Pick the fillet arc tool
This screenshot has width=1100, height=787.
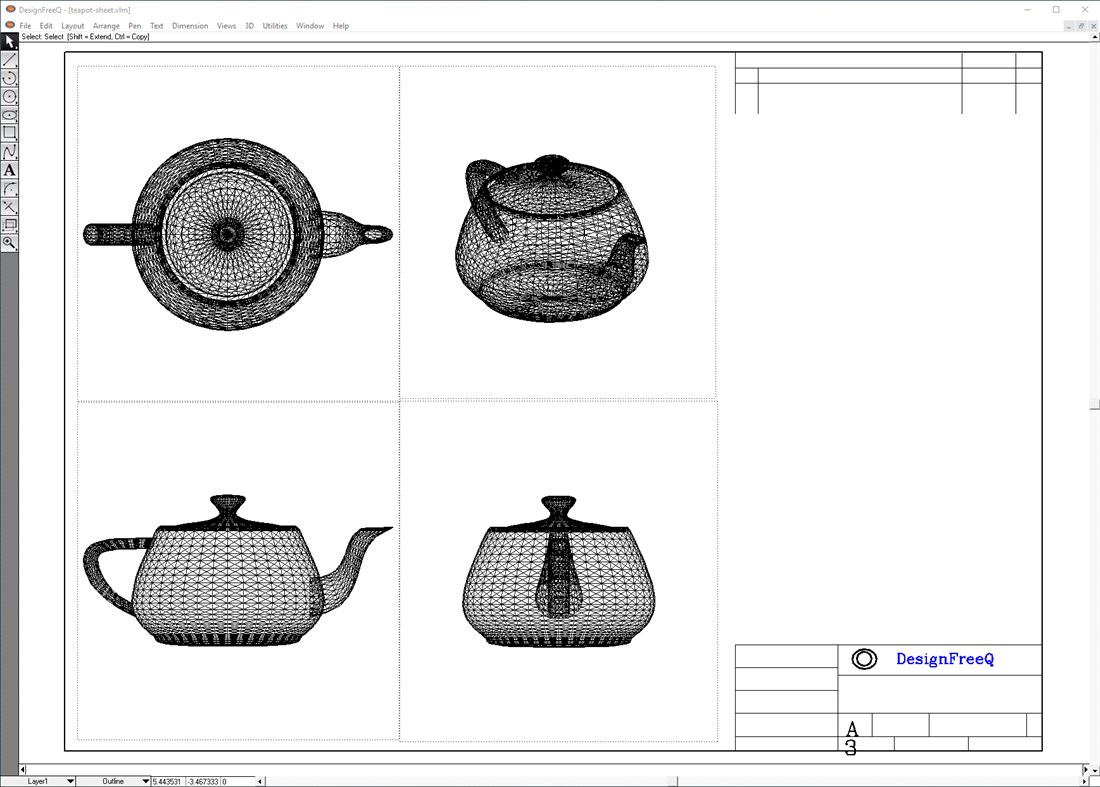point(11,188)
